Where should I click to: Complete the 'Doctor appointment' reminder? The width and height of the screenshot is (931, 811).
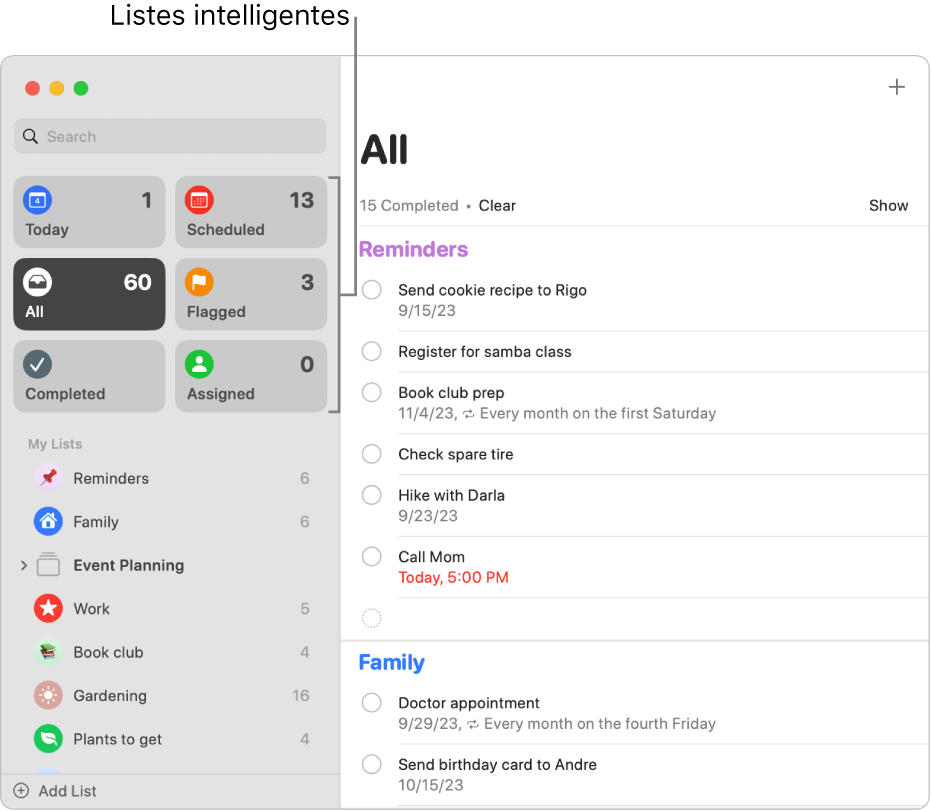tap(372, 703)
